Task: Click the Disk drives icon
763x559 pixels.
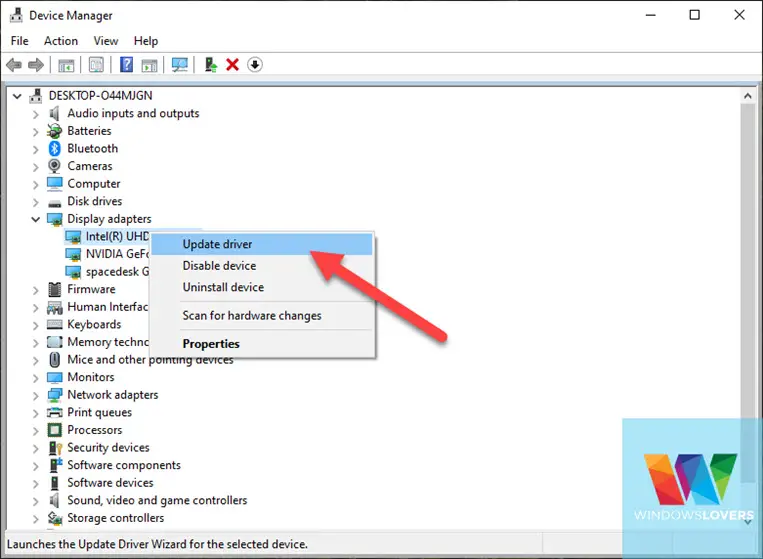Action: (54, 202)
